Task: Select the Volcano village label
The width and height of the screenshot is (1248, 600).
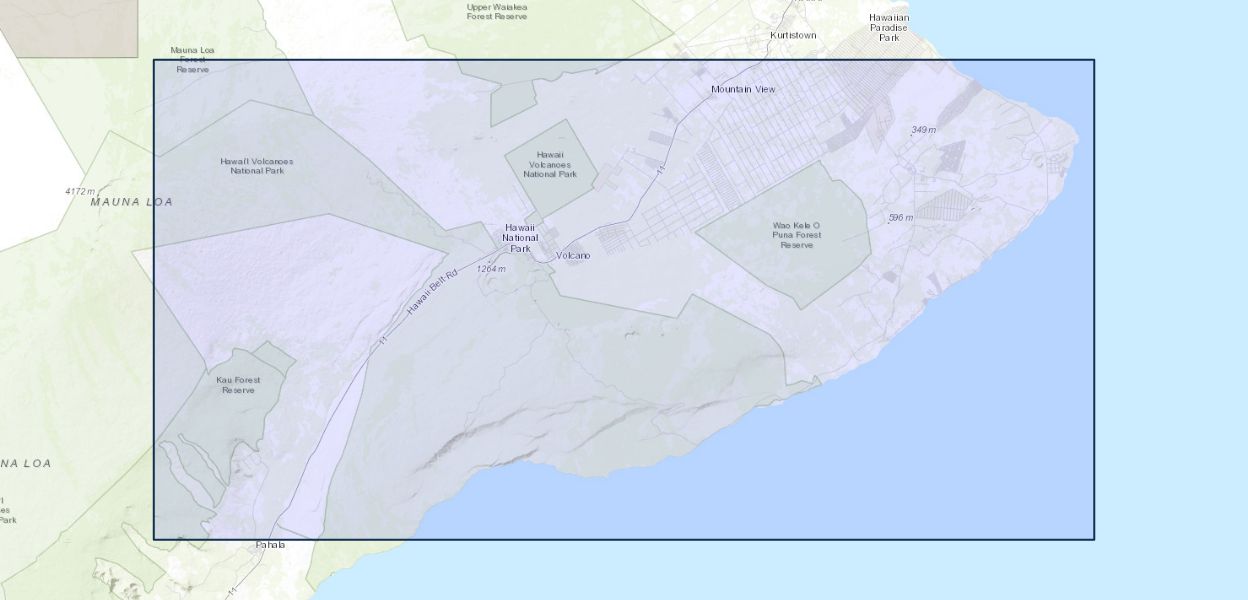Action: pyautogui.click(x=573, y=256)
